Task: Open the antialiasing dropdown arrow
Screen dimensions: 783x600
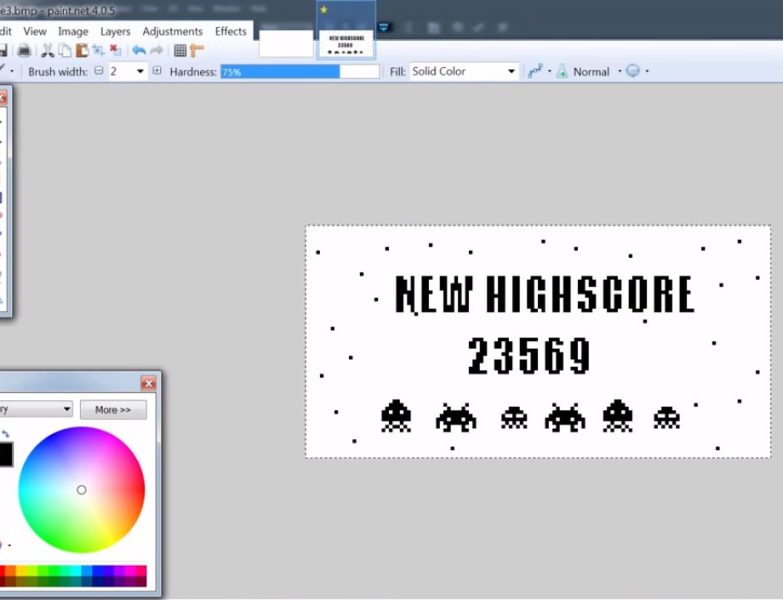Action: click(x=550, y=71)
